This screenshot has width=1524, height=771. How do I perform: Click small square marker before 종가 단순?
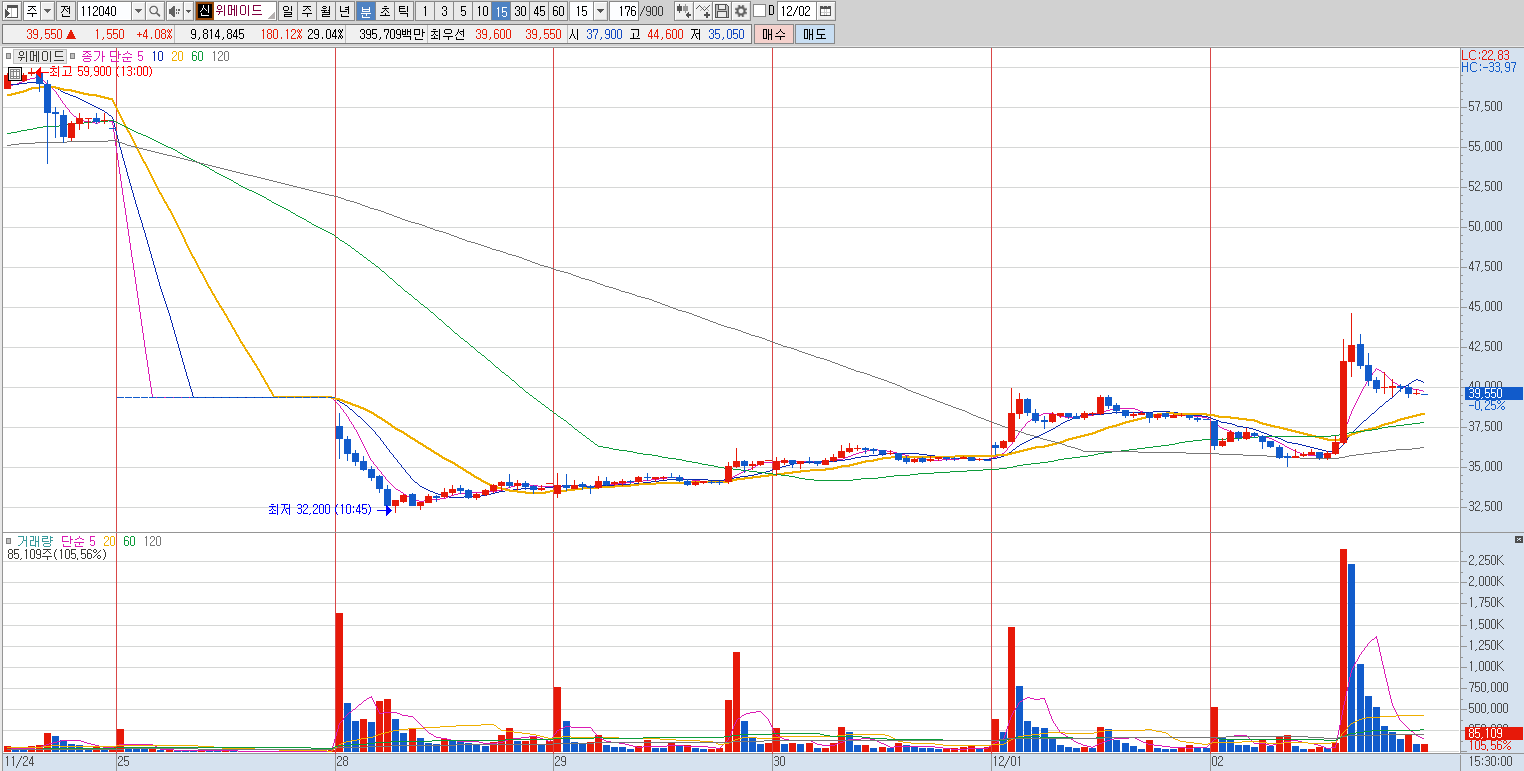75,56
